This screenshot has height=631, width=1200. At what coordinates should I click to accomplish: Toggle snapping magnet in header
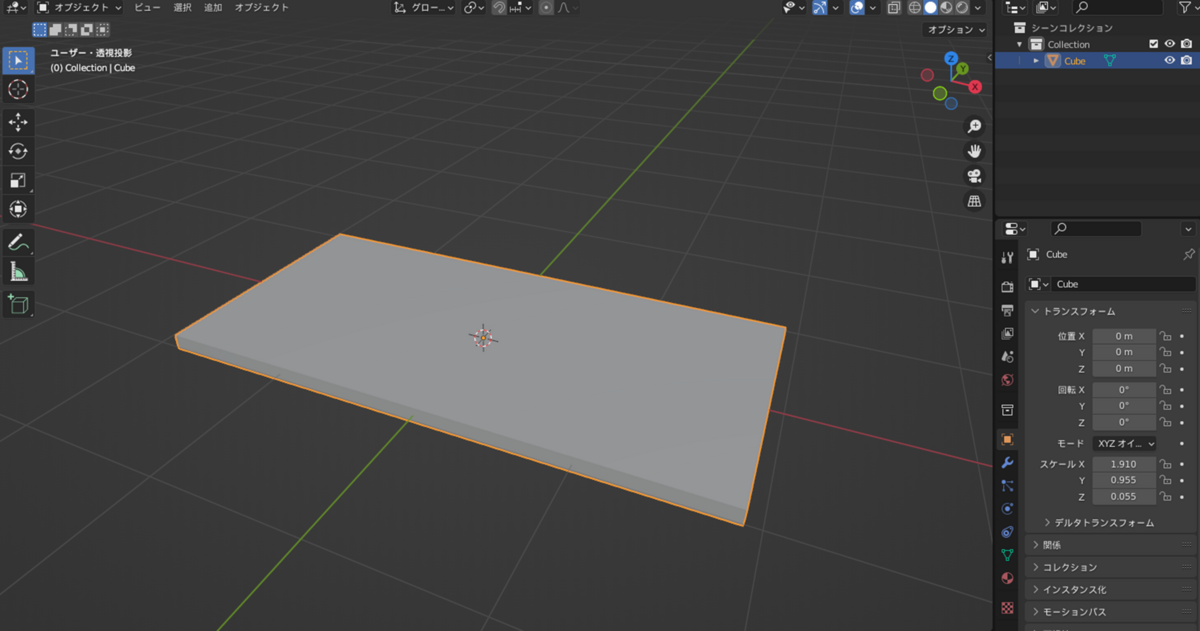(x=499, y=7)
